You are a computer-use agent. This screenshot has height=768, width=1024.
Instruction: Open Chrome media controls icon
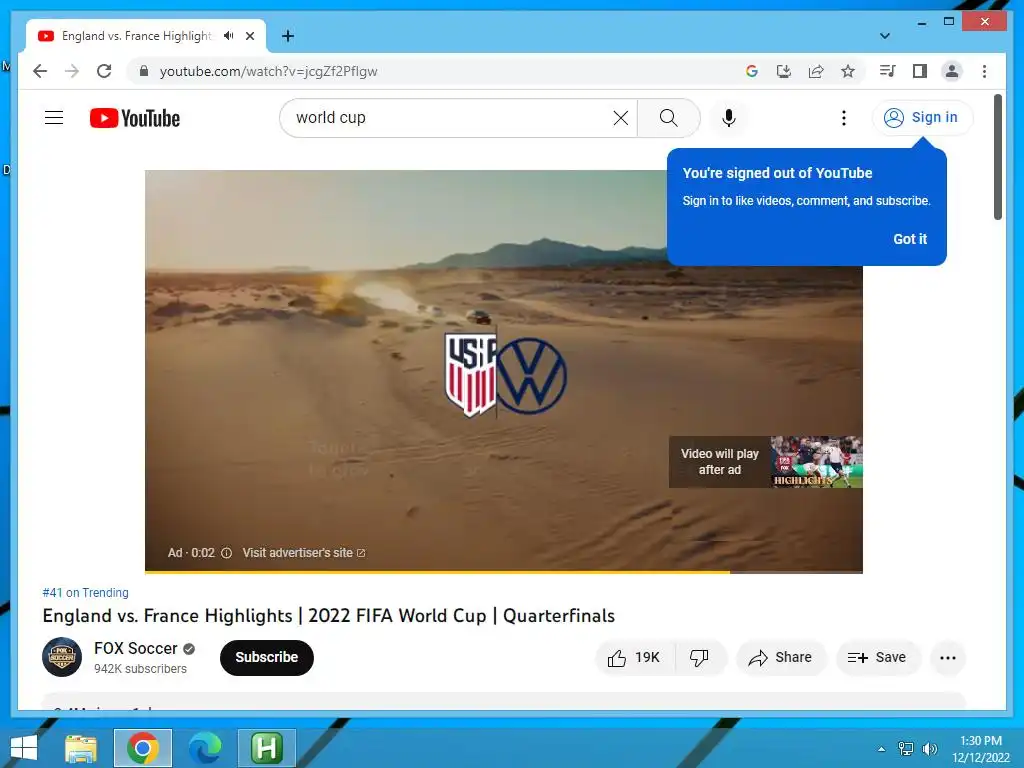pos(887,71)
